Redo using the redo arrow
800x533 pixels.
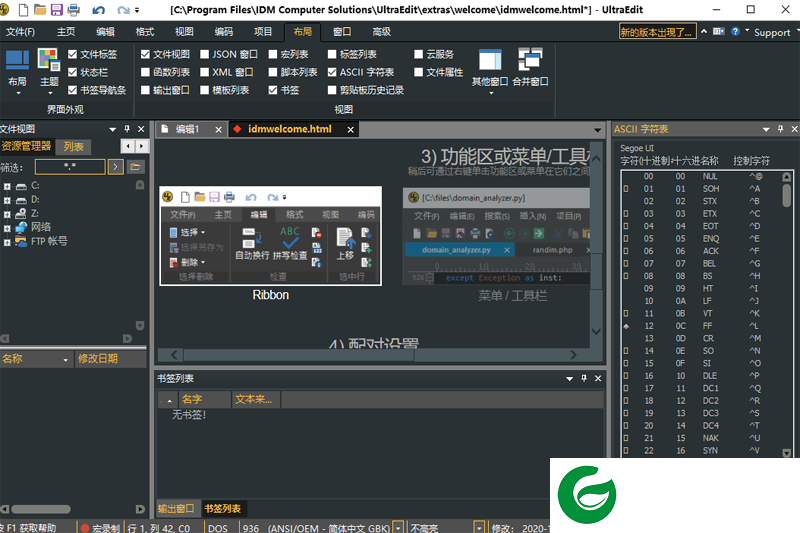coord(123,10)
